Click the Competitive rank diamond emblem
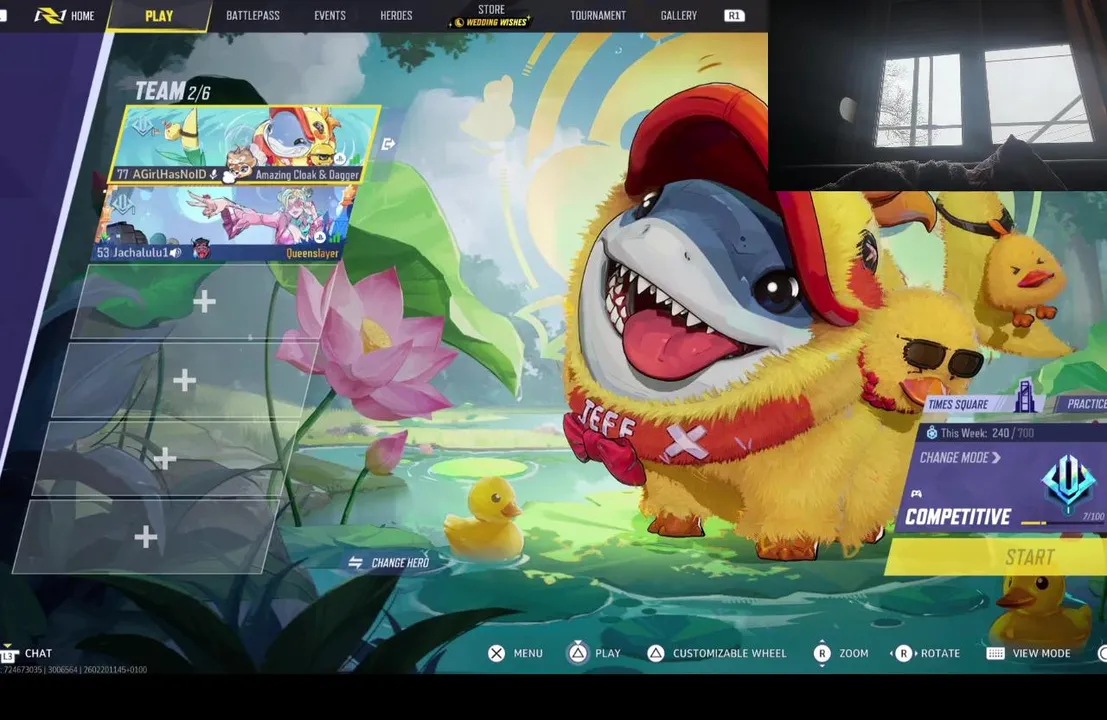This screenshot has height=720, width=1107. pyautogui.click(x=1069, y=481)
